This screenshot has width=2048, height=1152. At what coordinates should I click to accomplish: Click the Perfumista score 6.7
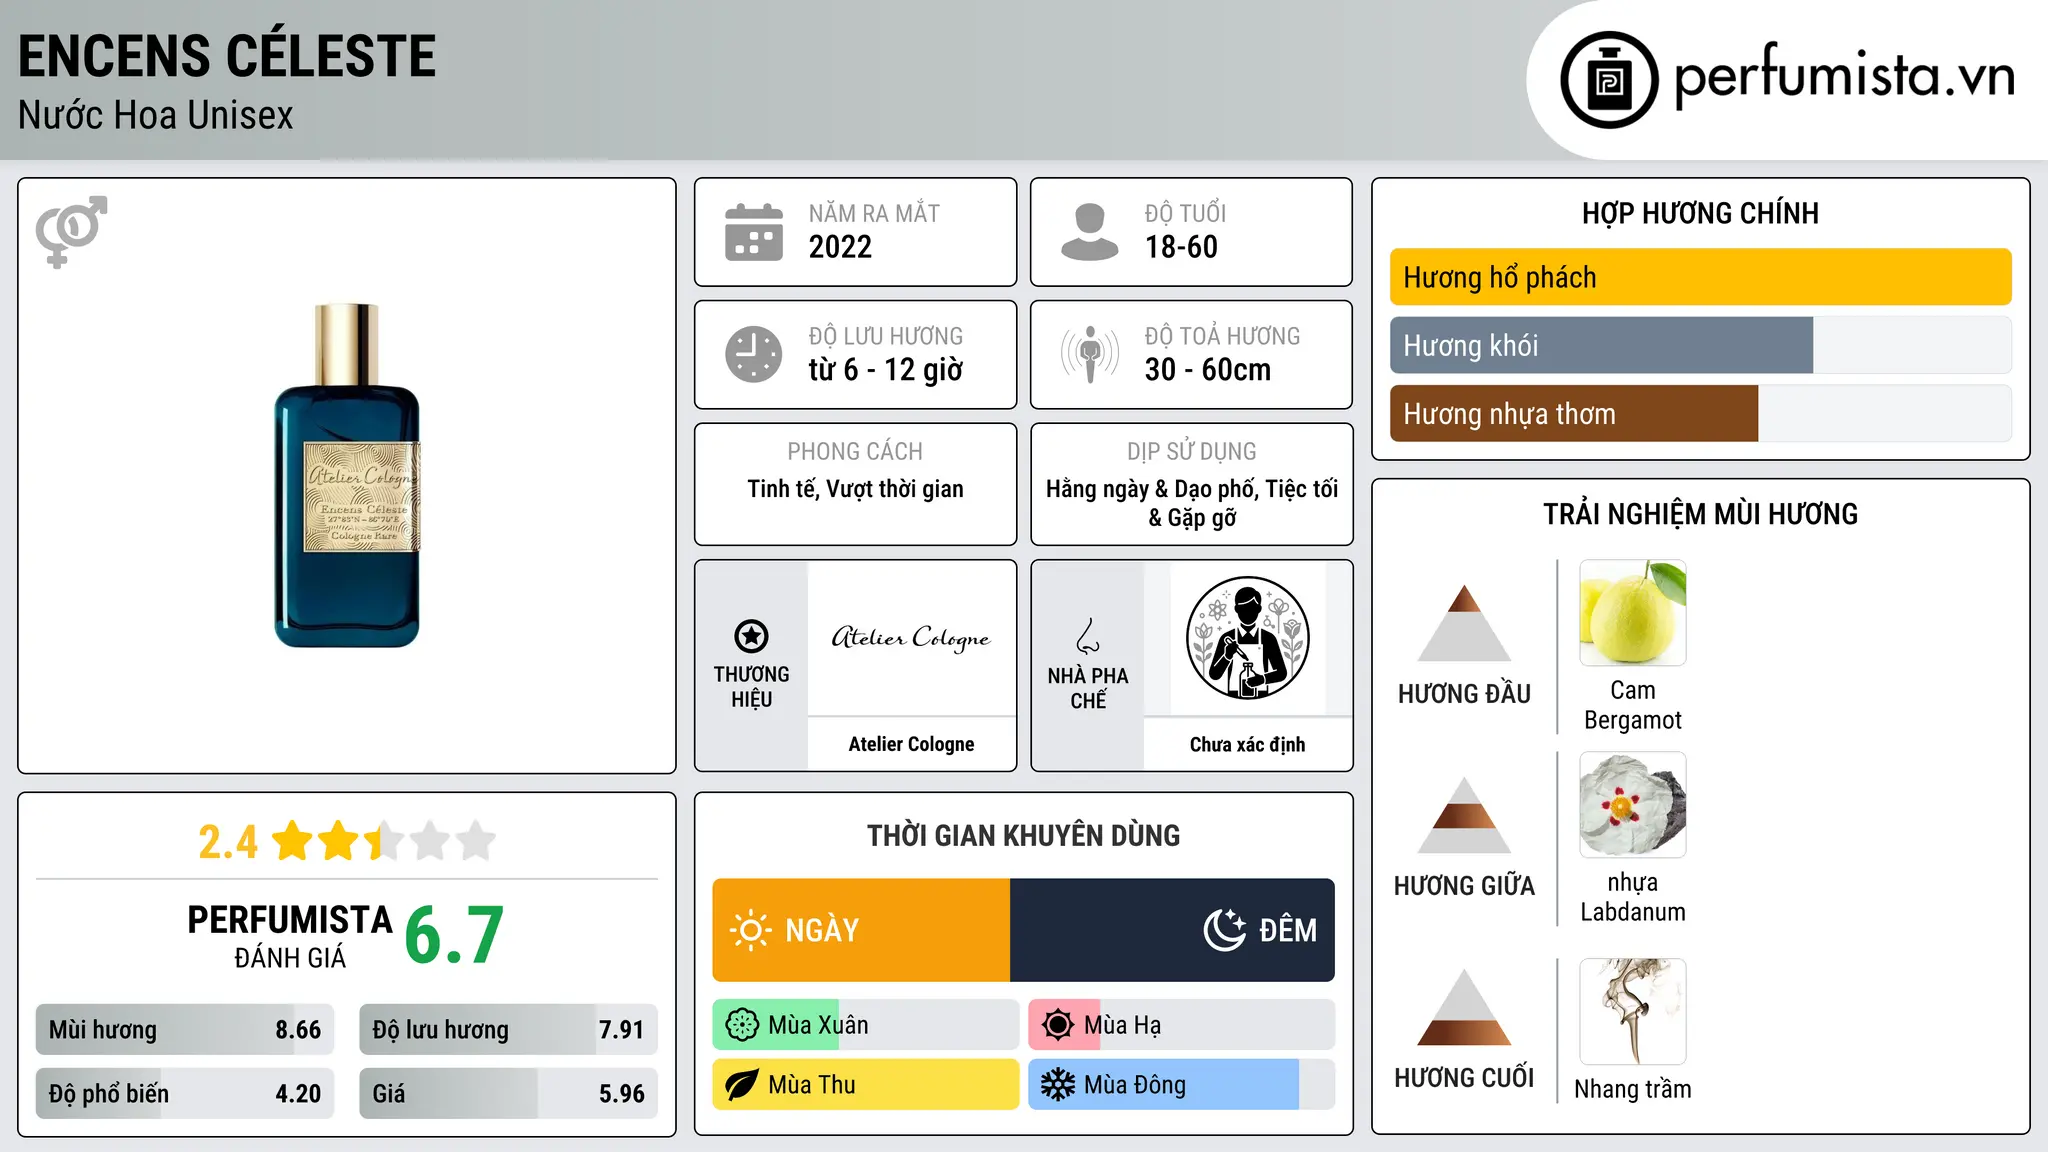pos(454,935)
